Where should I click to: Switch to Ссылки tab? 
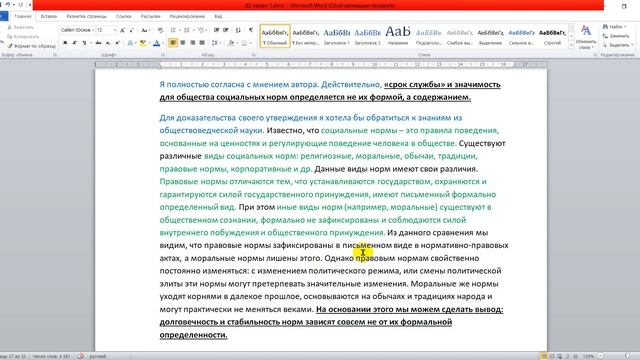pyautogui.click(x=124, y=16)
